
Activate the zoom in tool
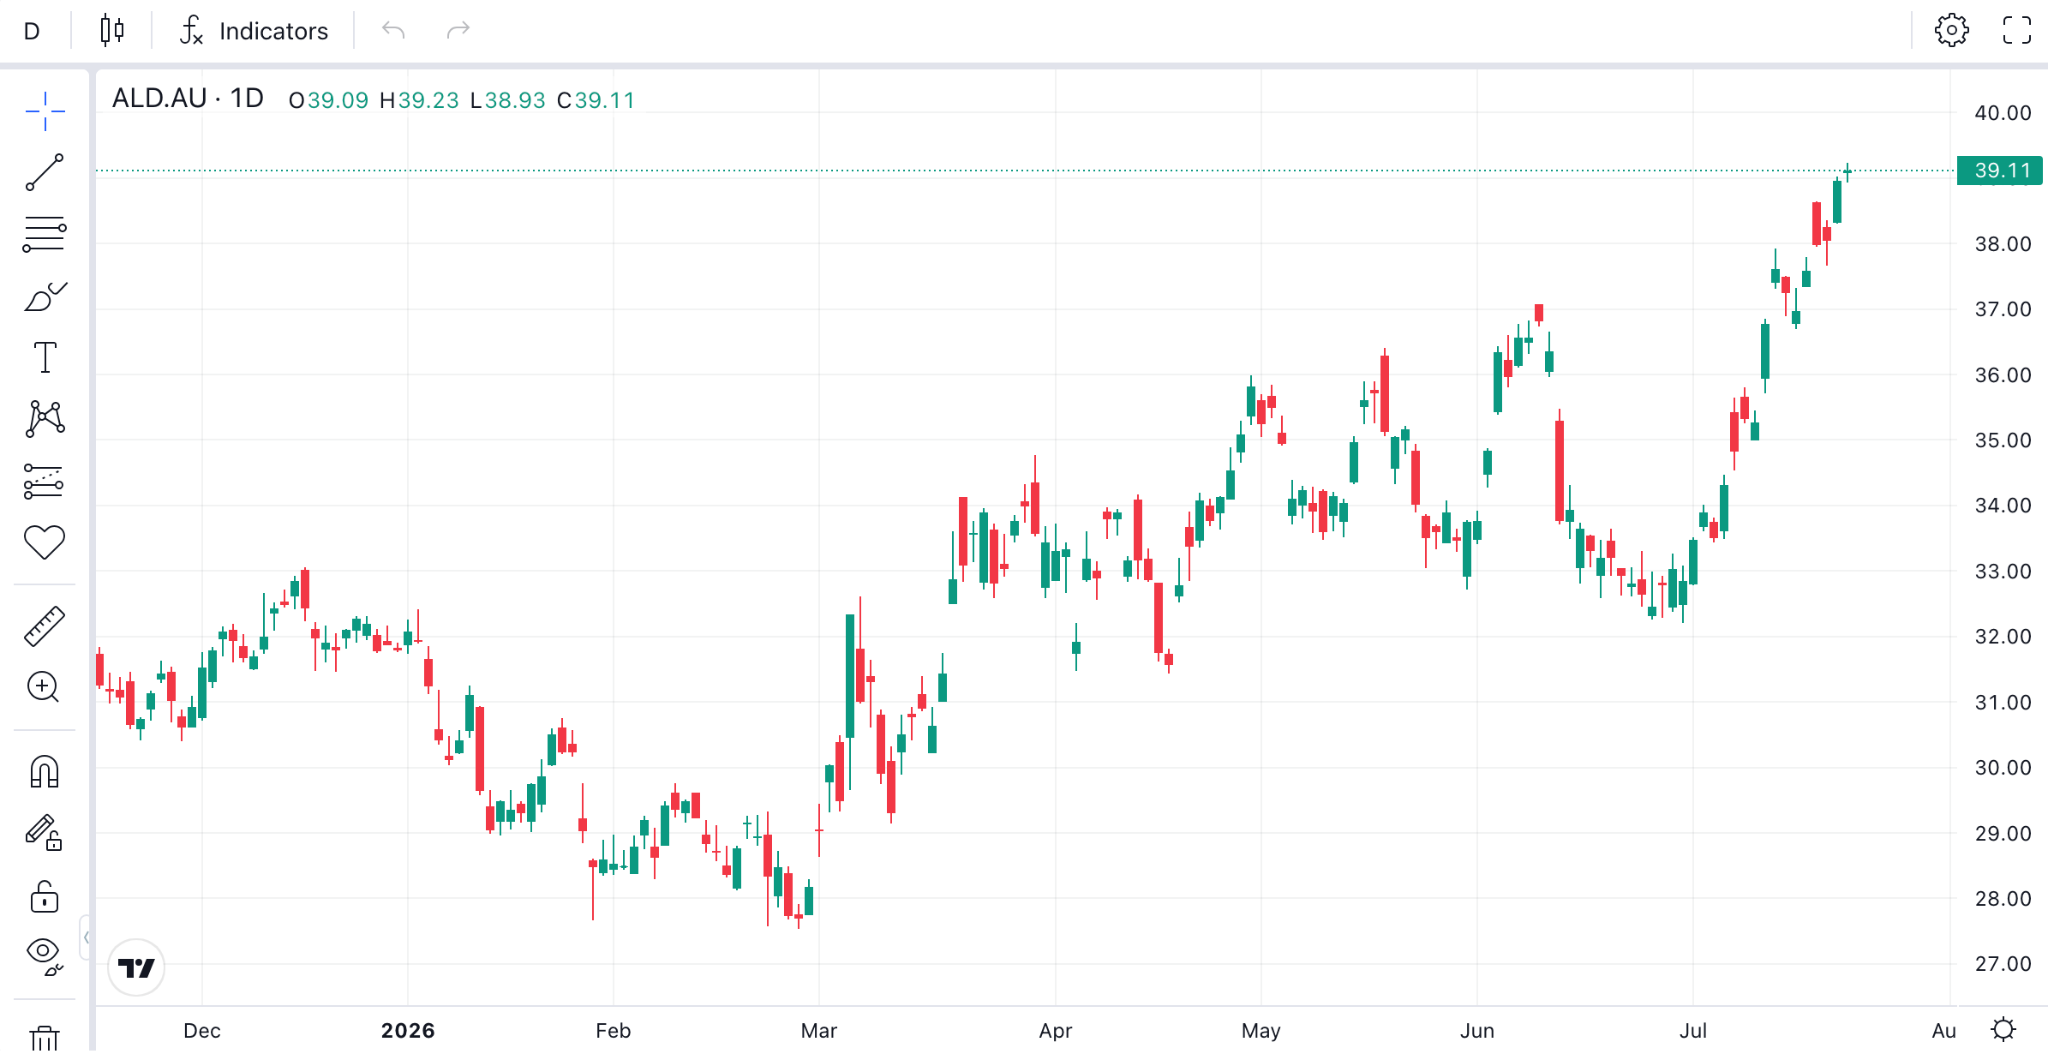45,687
